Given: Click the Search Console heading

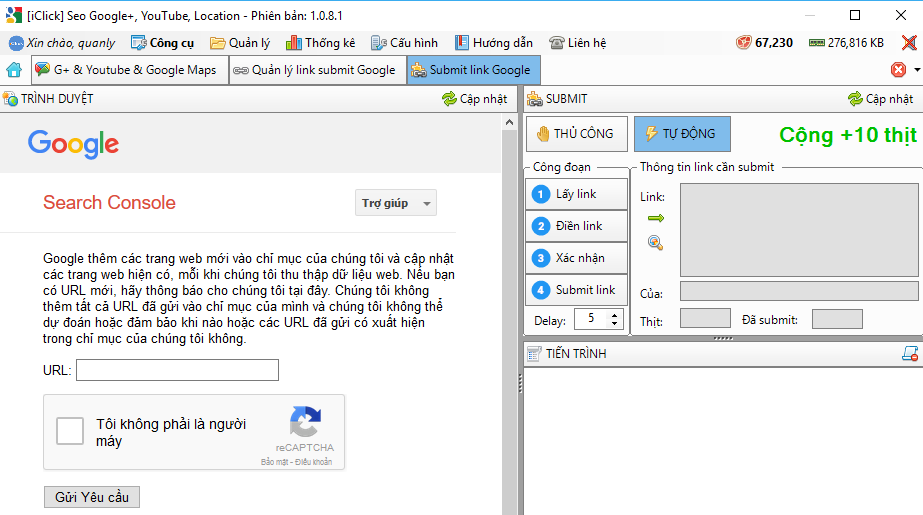Looking at the screenshot, I should tap(109, 202).
